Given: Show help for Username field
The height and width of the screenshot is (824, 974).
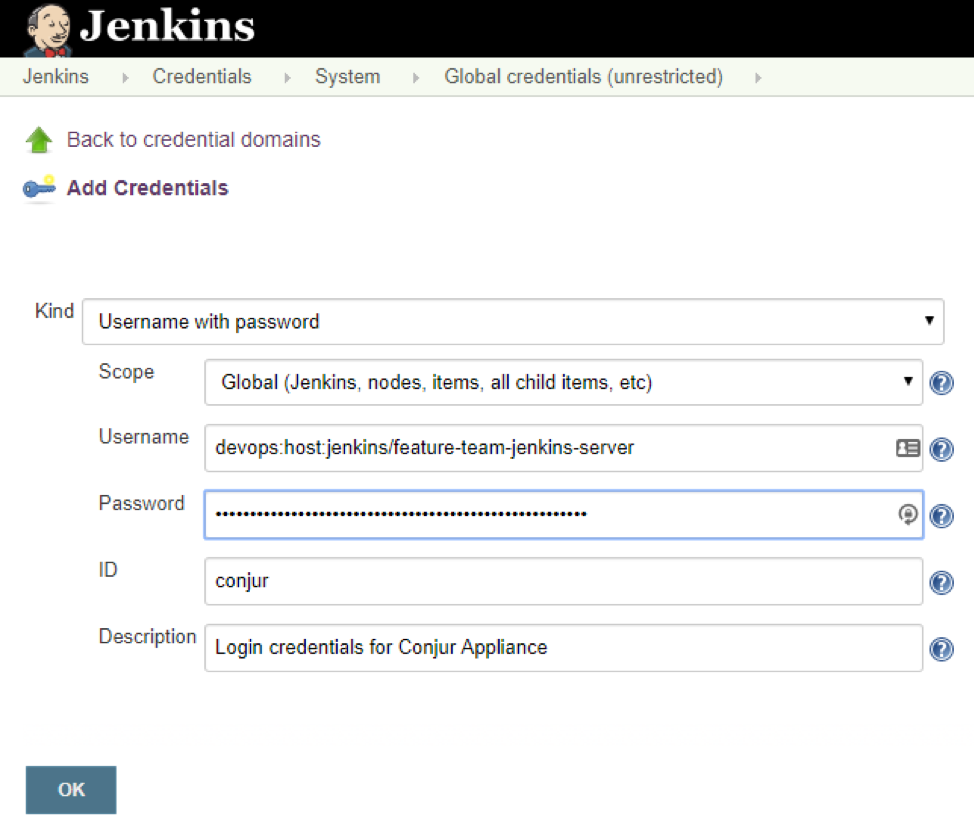Looking at the screenshot, I should click(x=942, y=449).
